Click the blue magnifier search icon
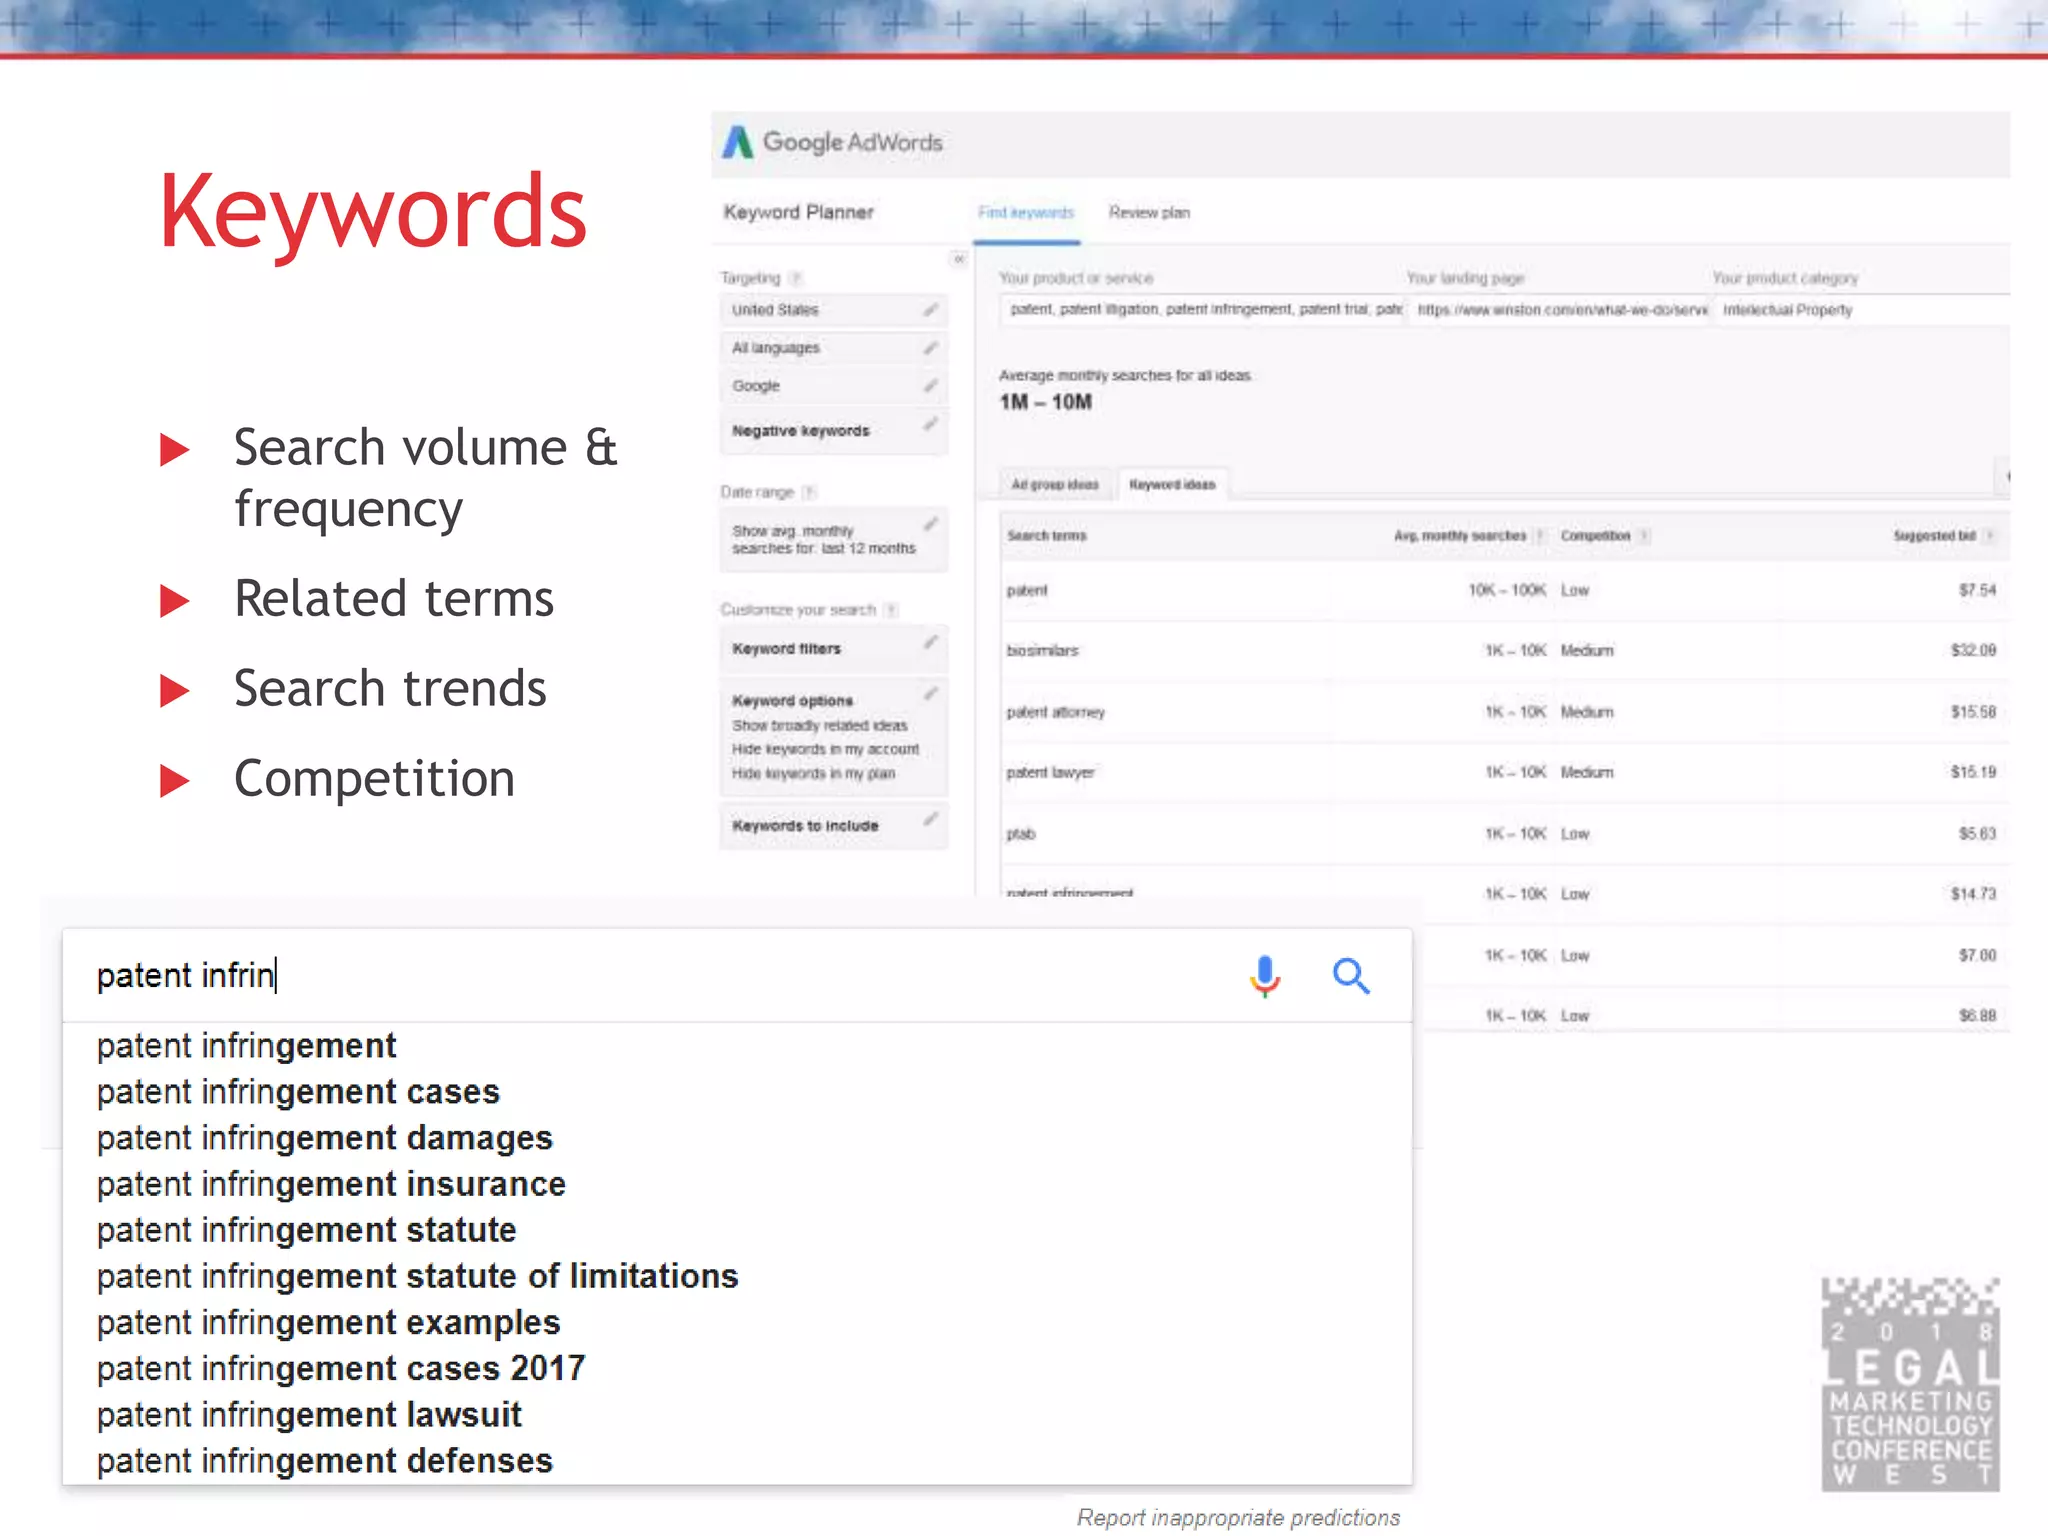Viewport: 2048px width, 1536px height. [x=1351, y=975]
